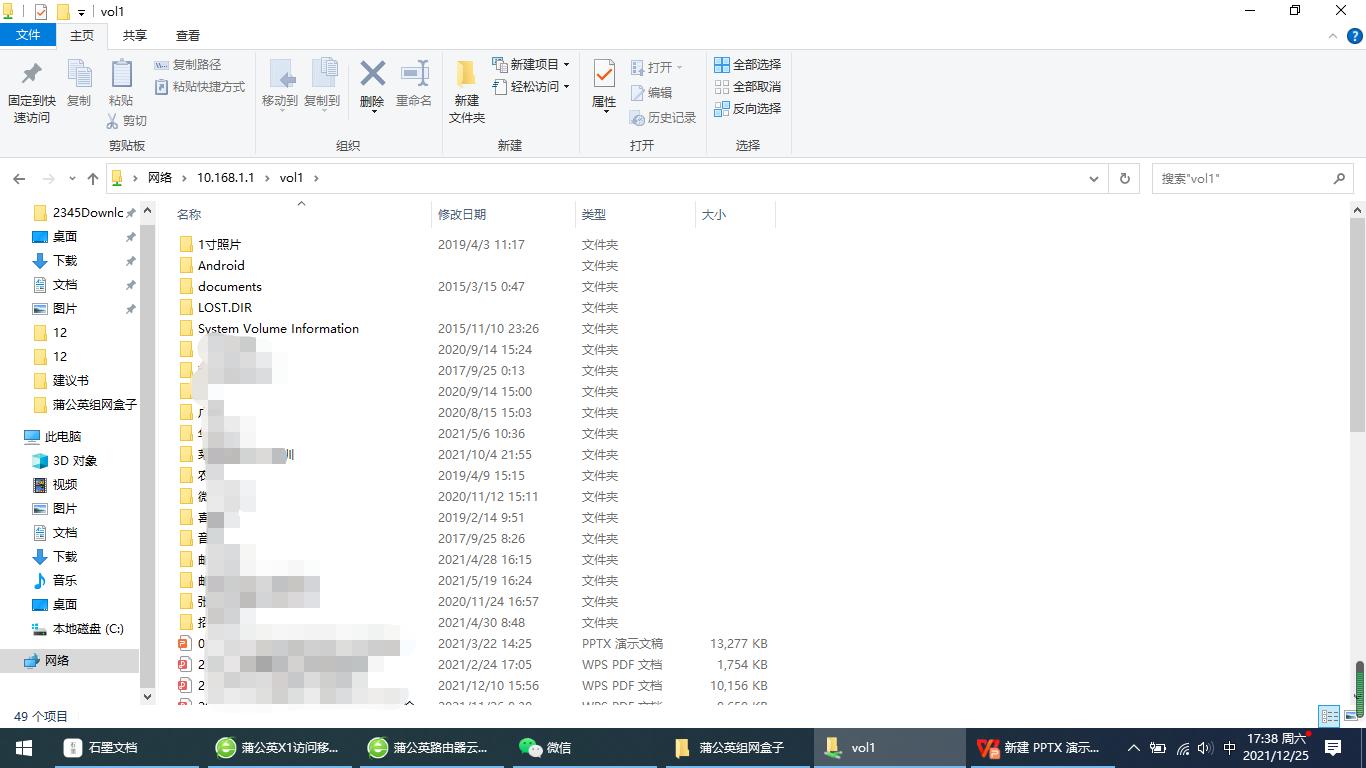1366x768 pixels.
Task: Switch to large thumbnails view in status bar
Action: pyautogui.click(x=1351, y=716)
